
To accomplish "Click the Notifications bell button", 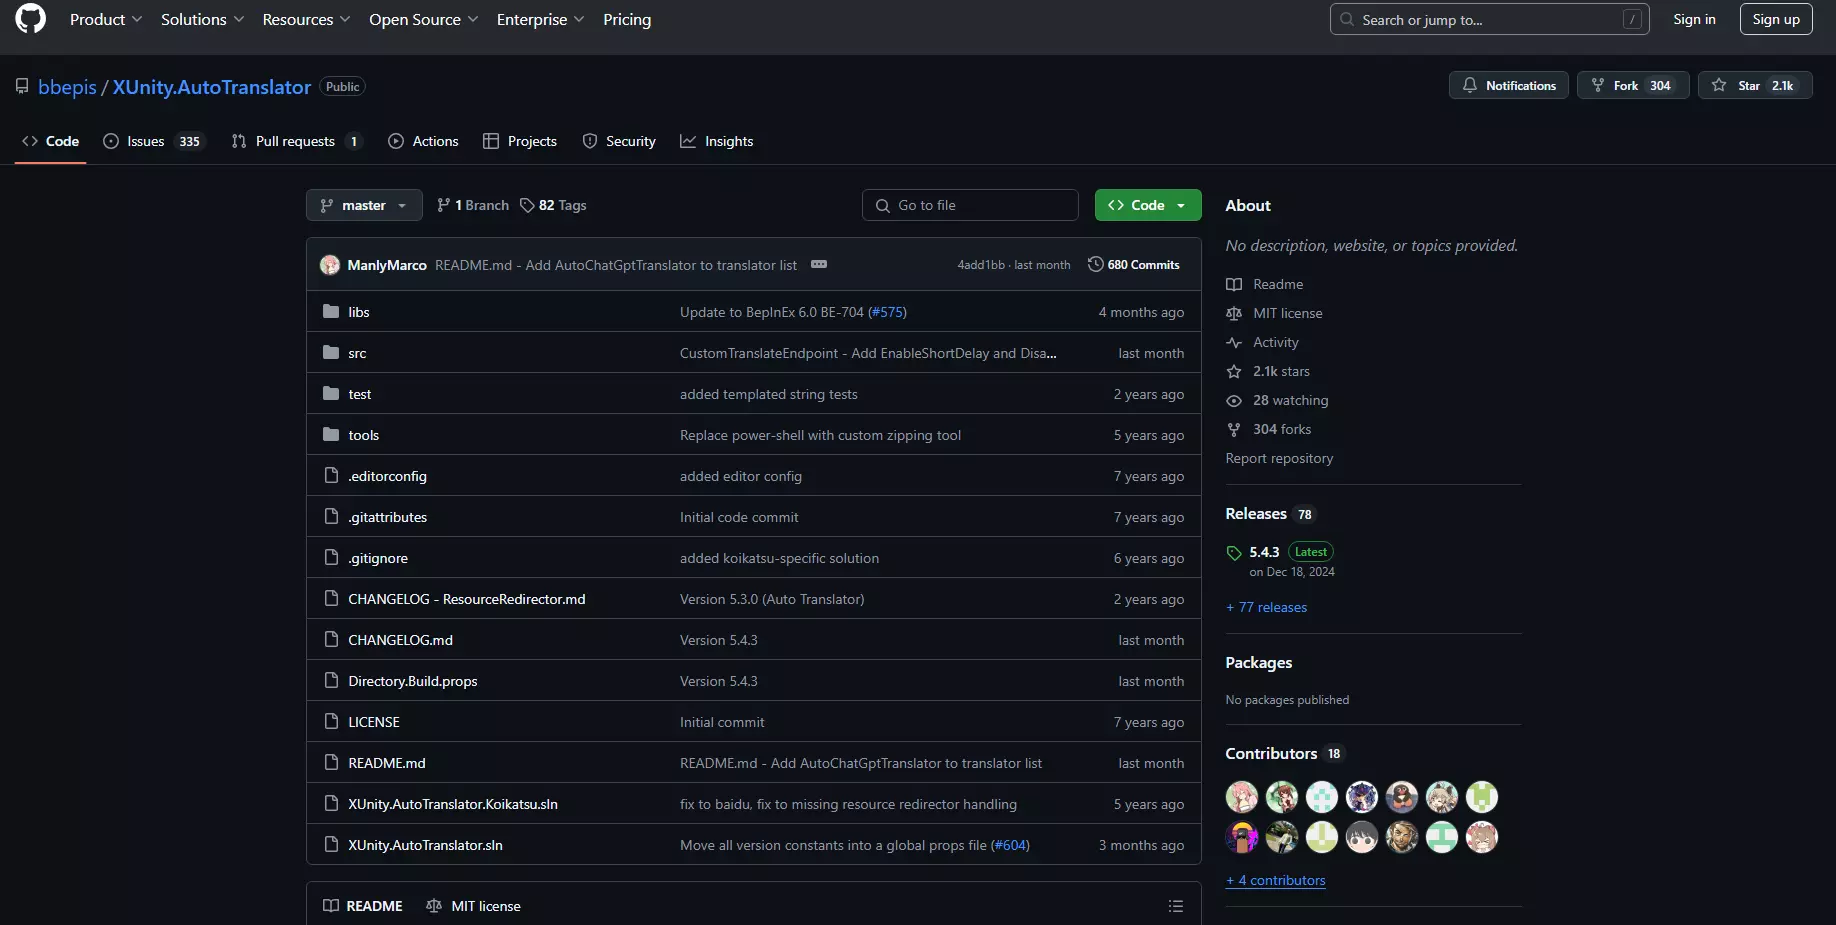I will pos(1509,85).
